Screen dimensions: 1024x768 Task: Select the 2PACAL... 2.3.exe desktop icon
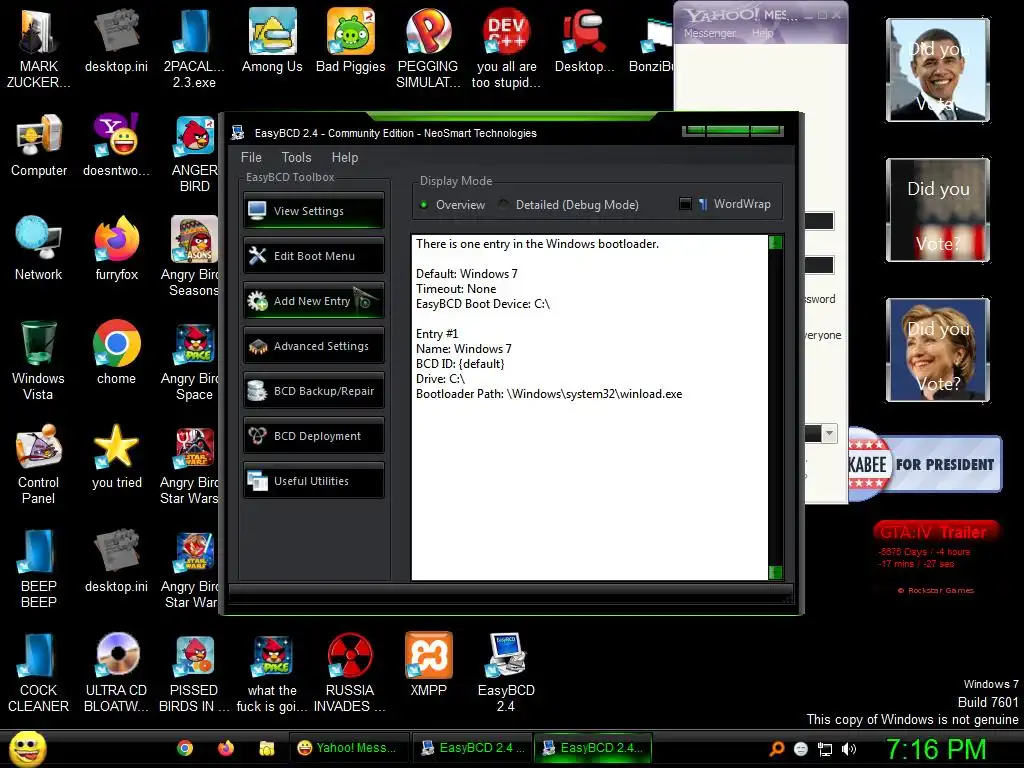coord(194,47)
